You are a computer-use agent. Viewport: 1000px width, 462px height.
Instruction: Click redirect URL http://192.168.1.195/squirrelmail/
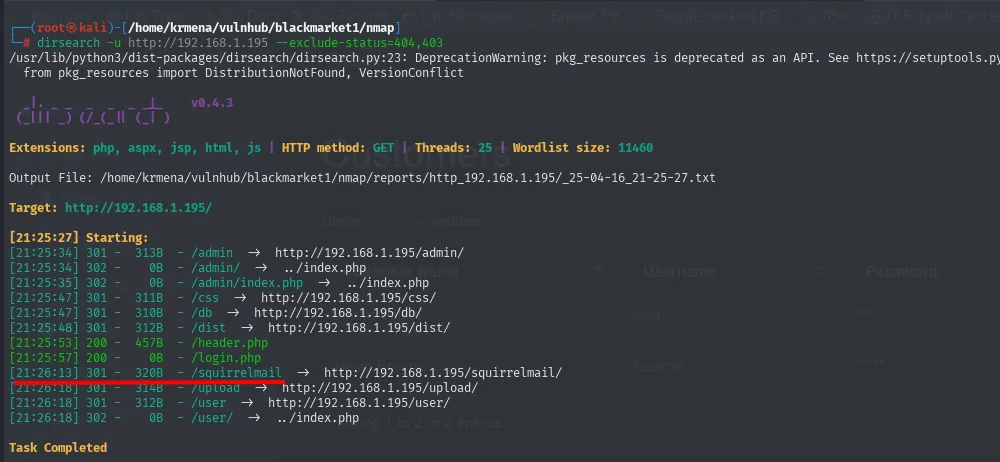coord(443,373)
